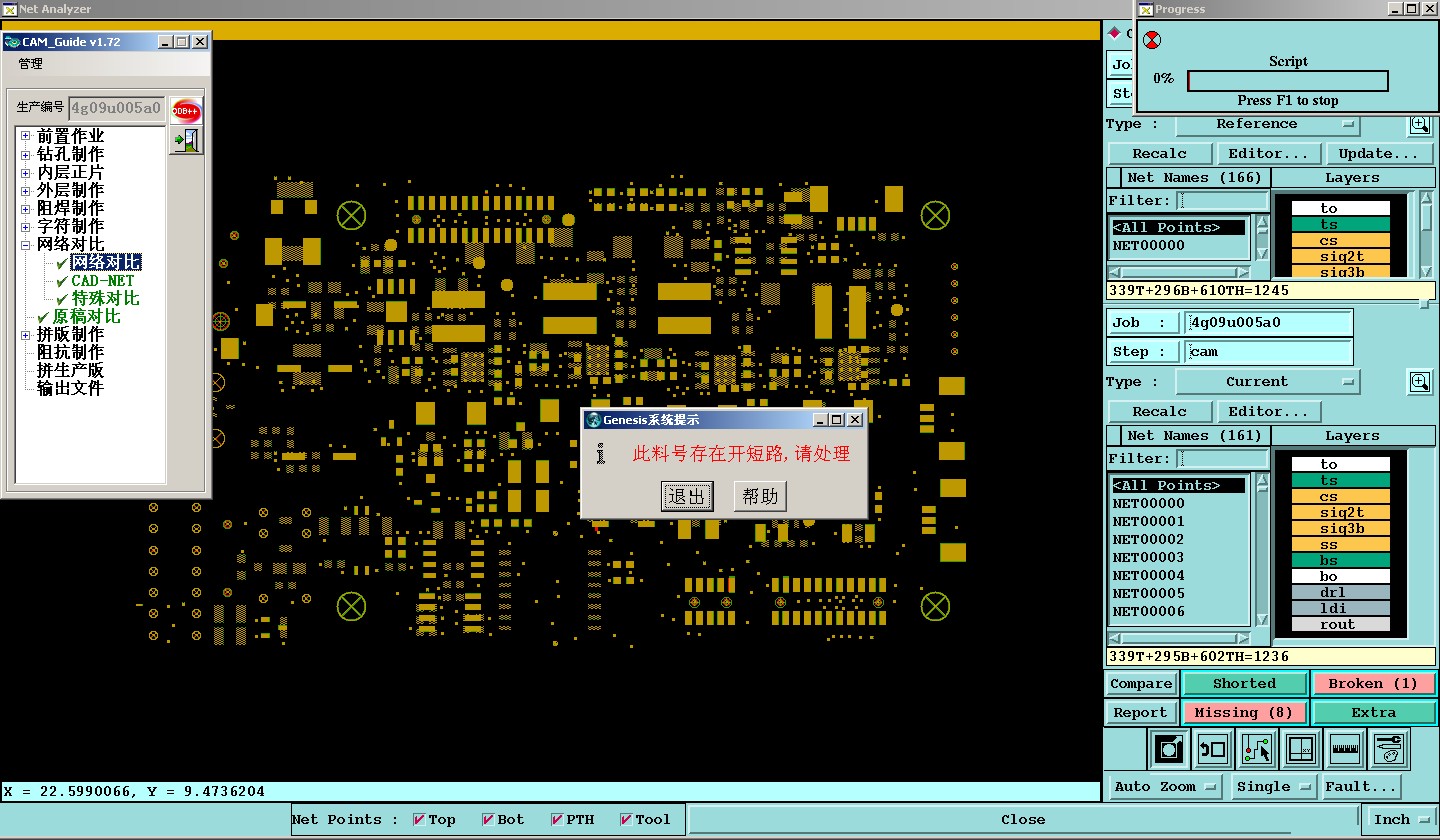Click the red stop icon in Progress window
1440x840 pixels.
click(1153, 41)
